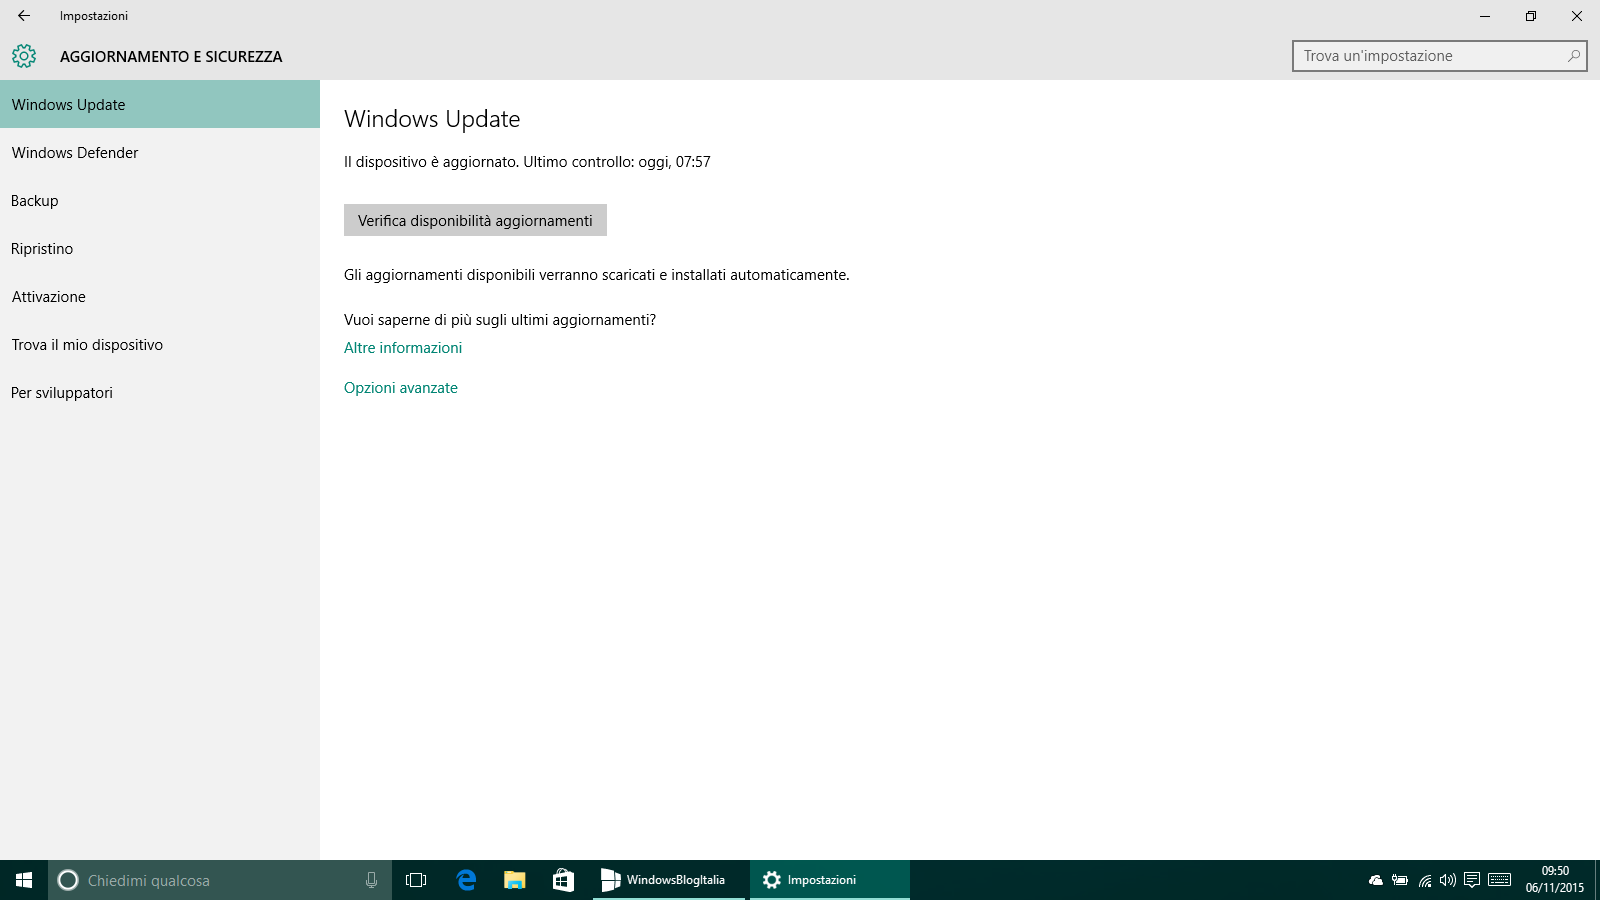
Task: Open the Windows Start menu
Action: (24, 880)
